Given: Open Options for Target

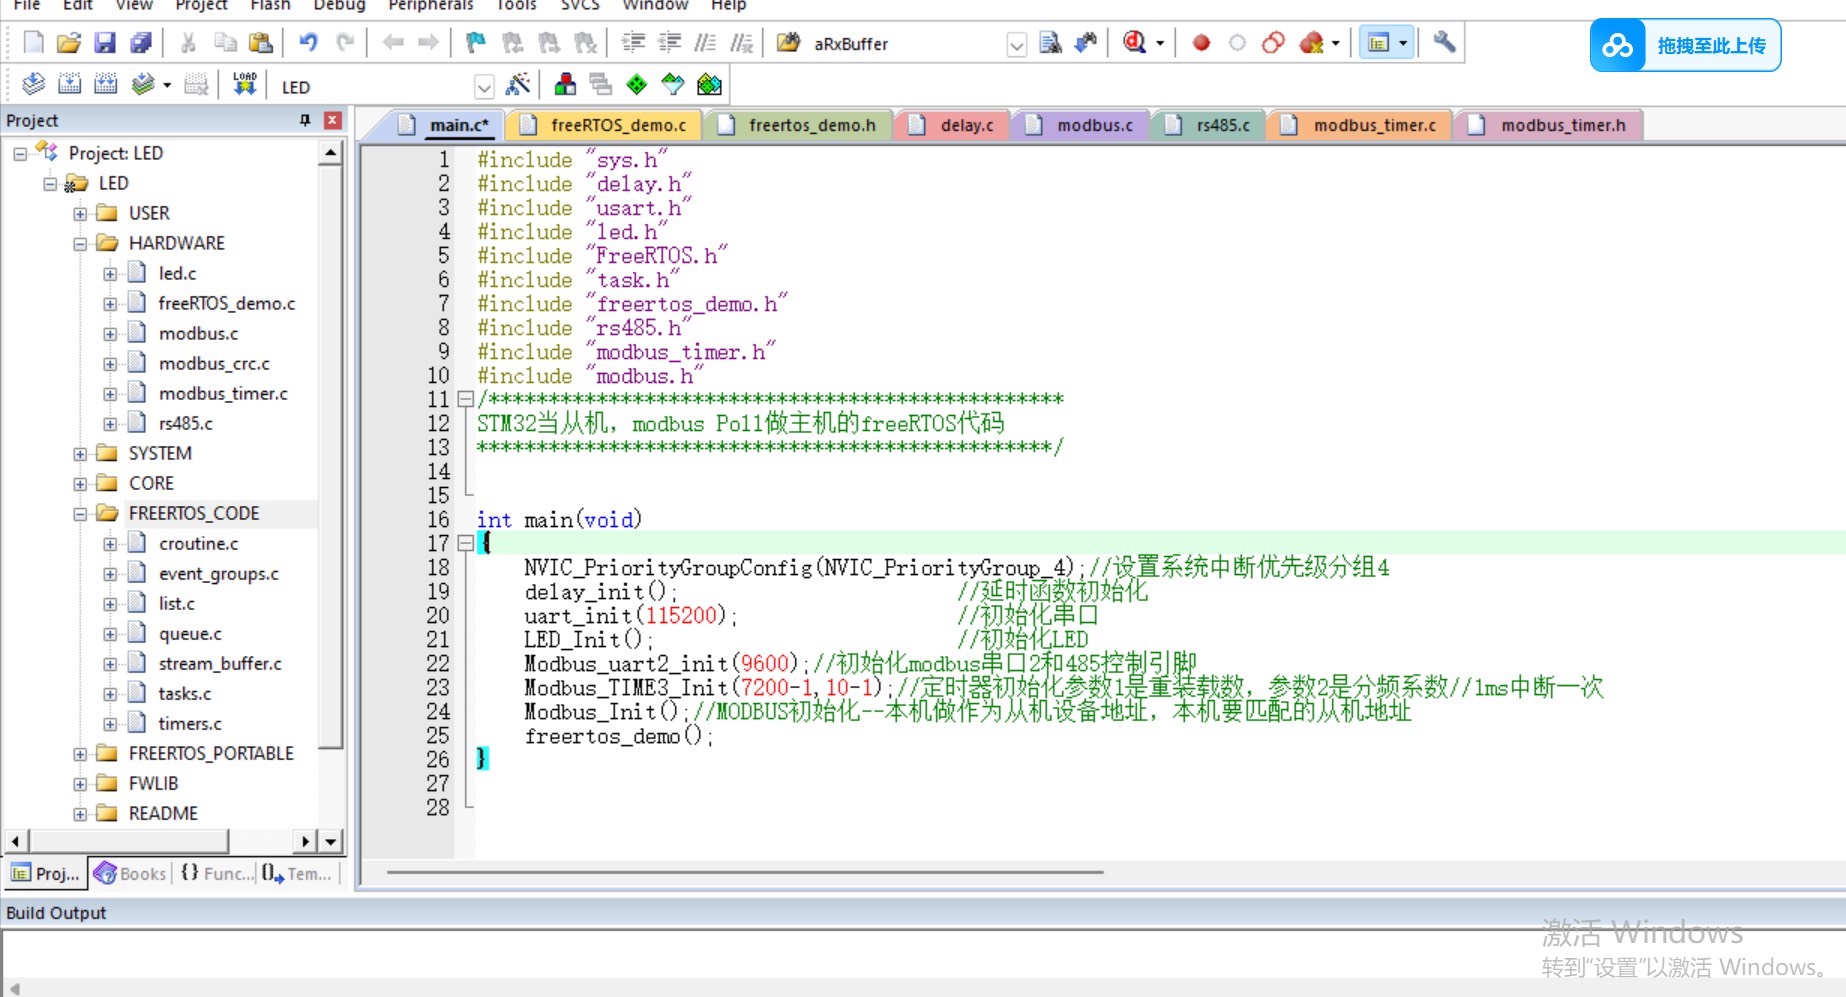Looking at the screenshot, I should coord(518,85).
